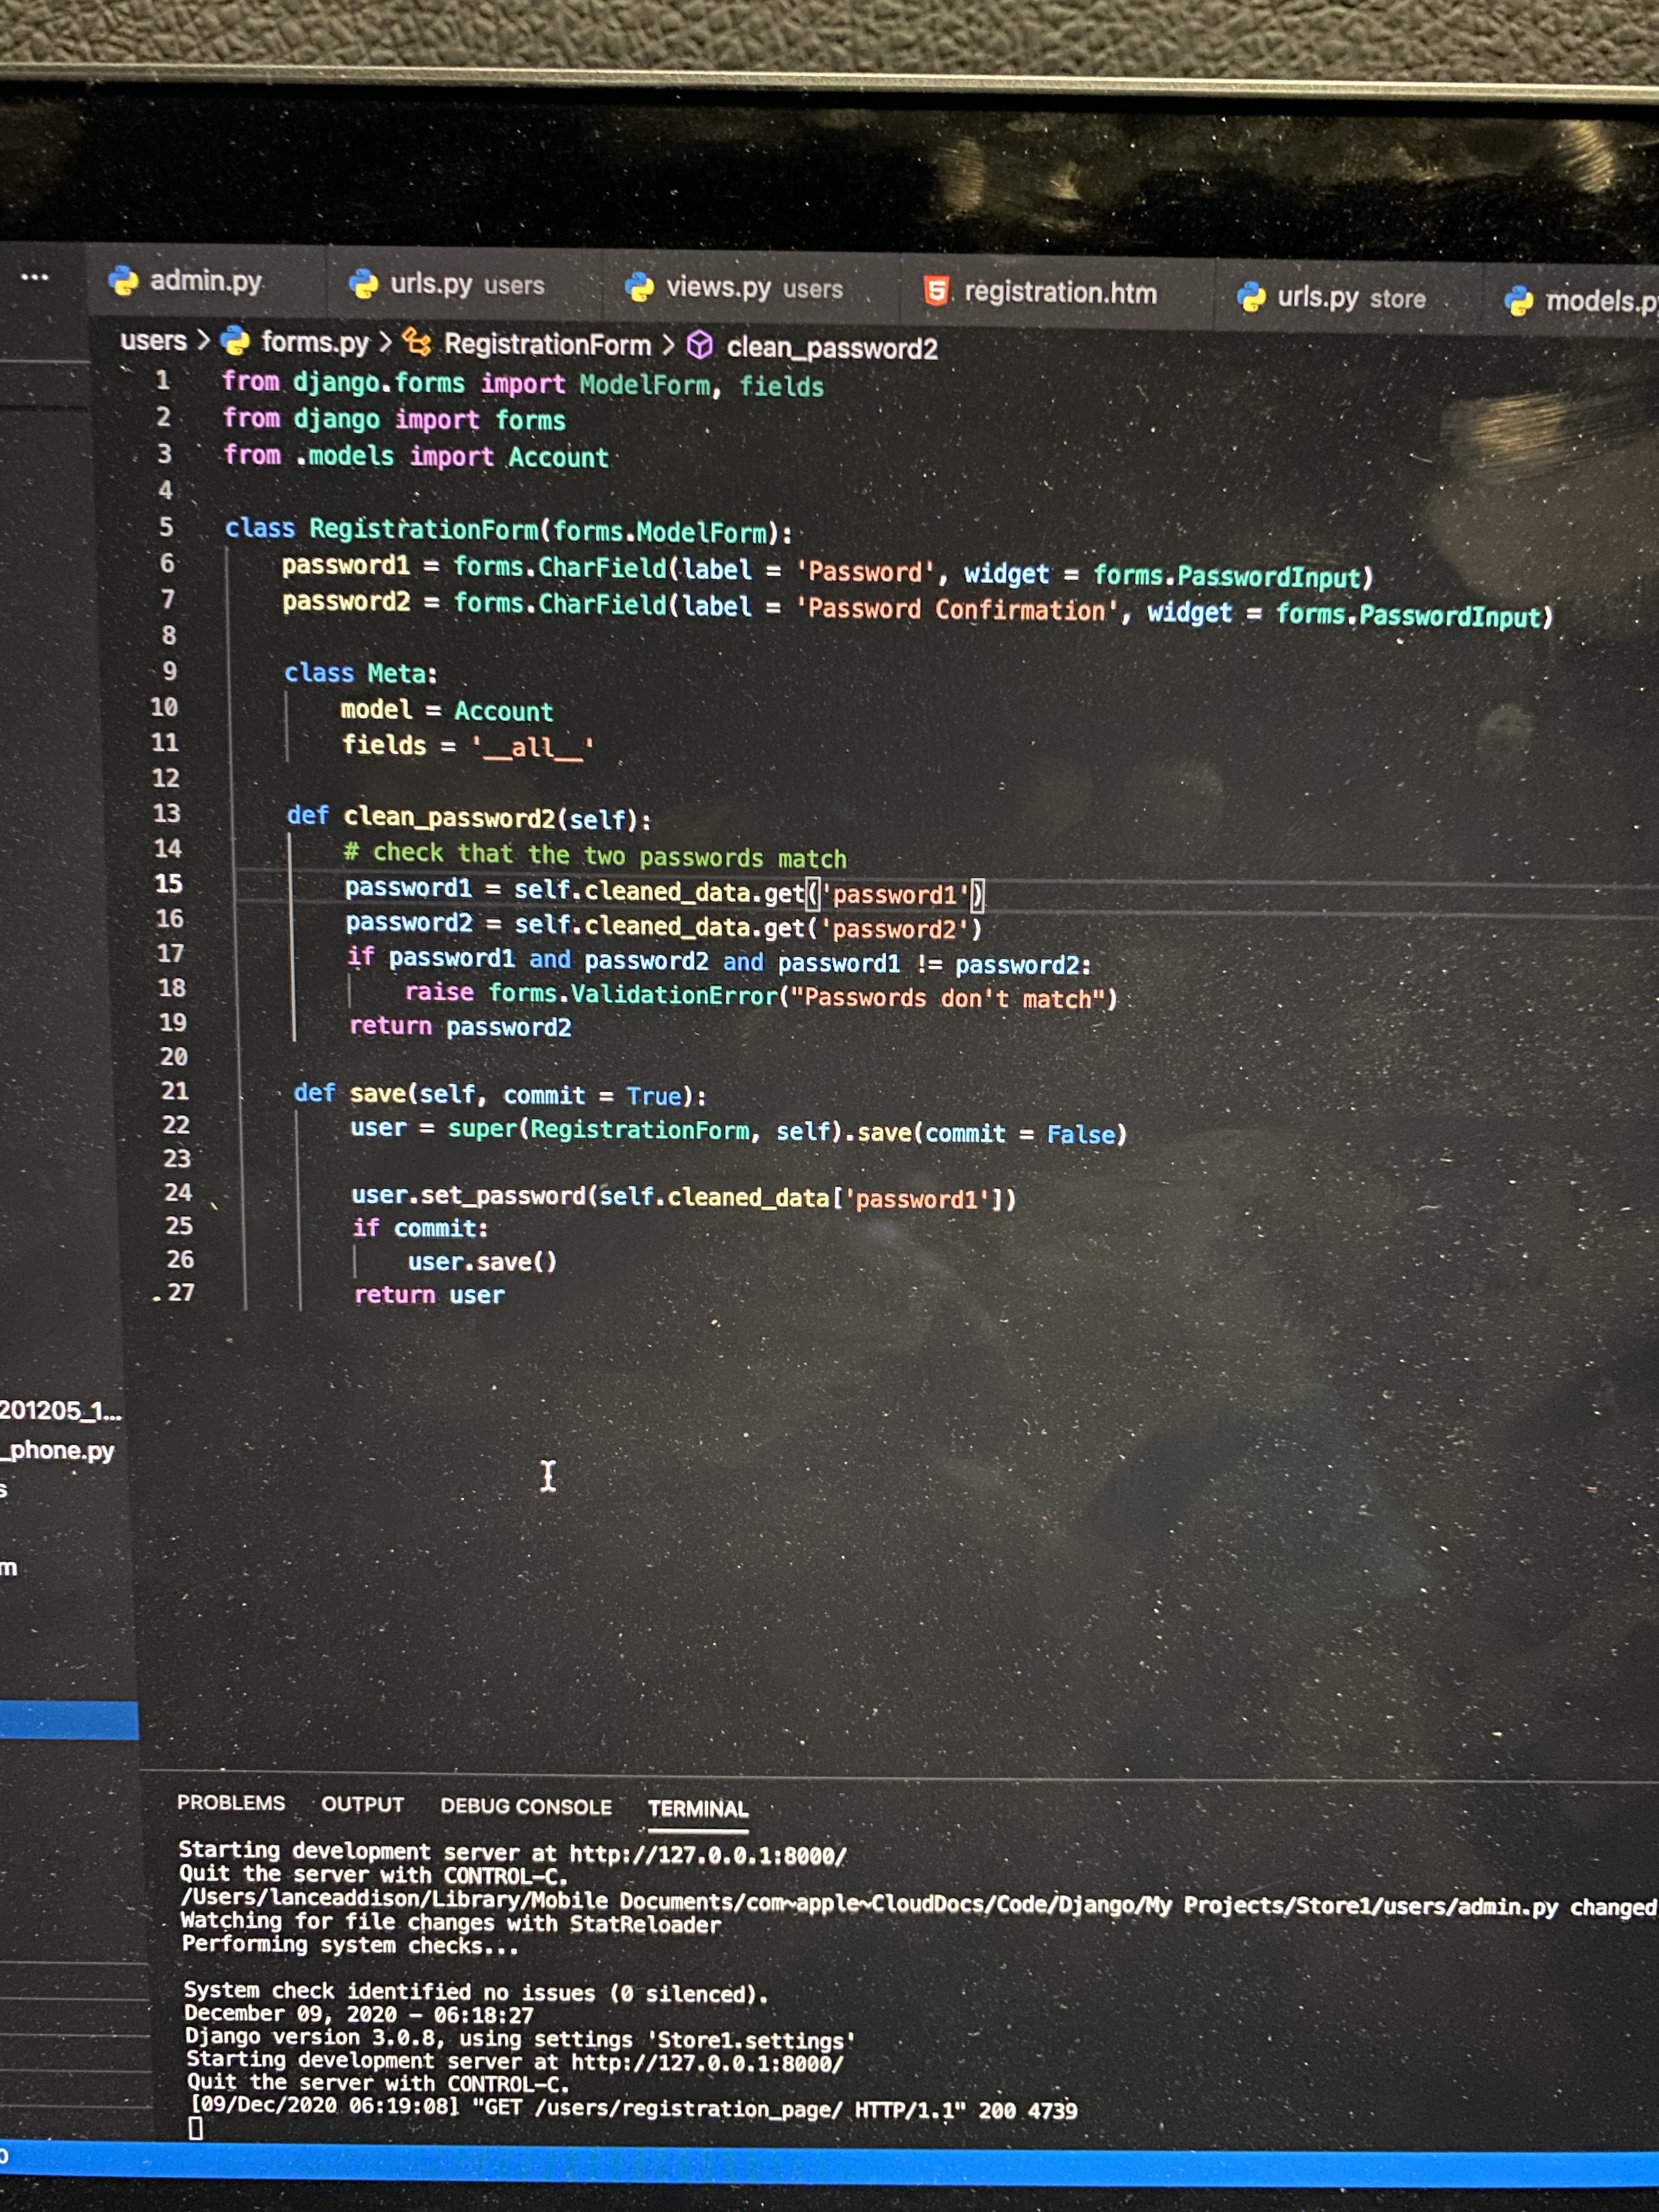The image size is (1659, 2212).
Task: Click 'class Meta:' on line 9
Action: click(x=361, y=673)
